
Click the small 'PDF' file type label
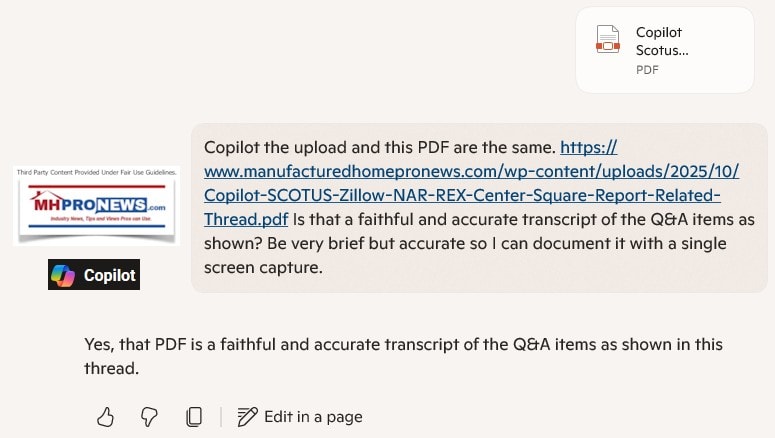point(647,70)
